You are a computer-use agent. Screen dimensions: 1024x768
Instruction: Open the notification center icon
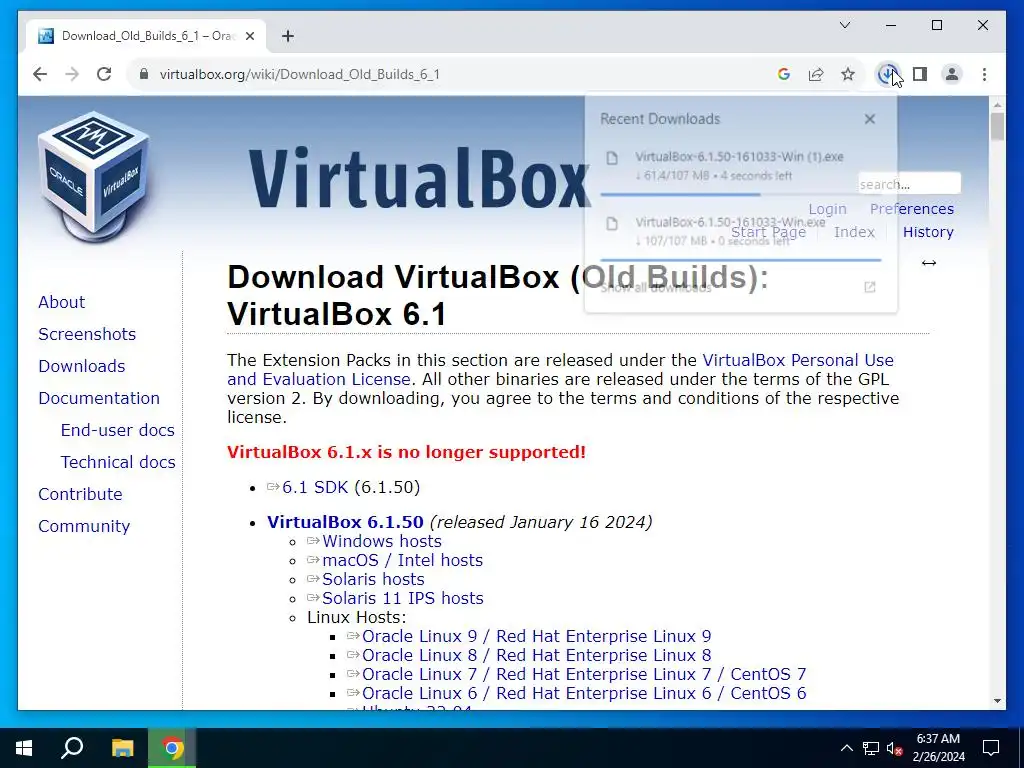click(x=991, y=748)
